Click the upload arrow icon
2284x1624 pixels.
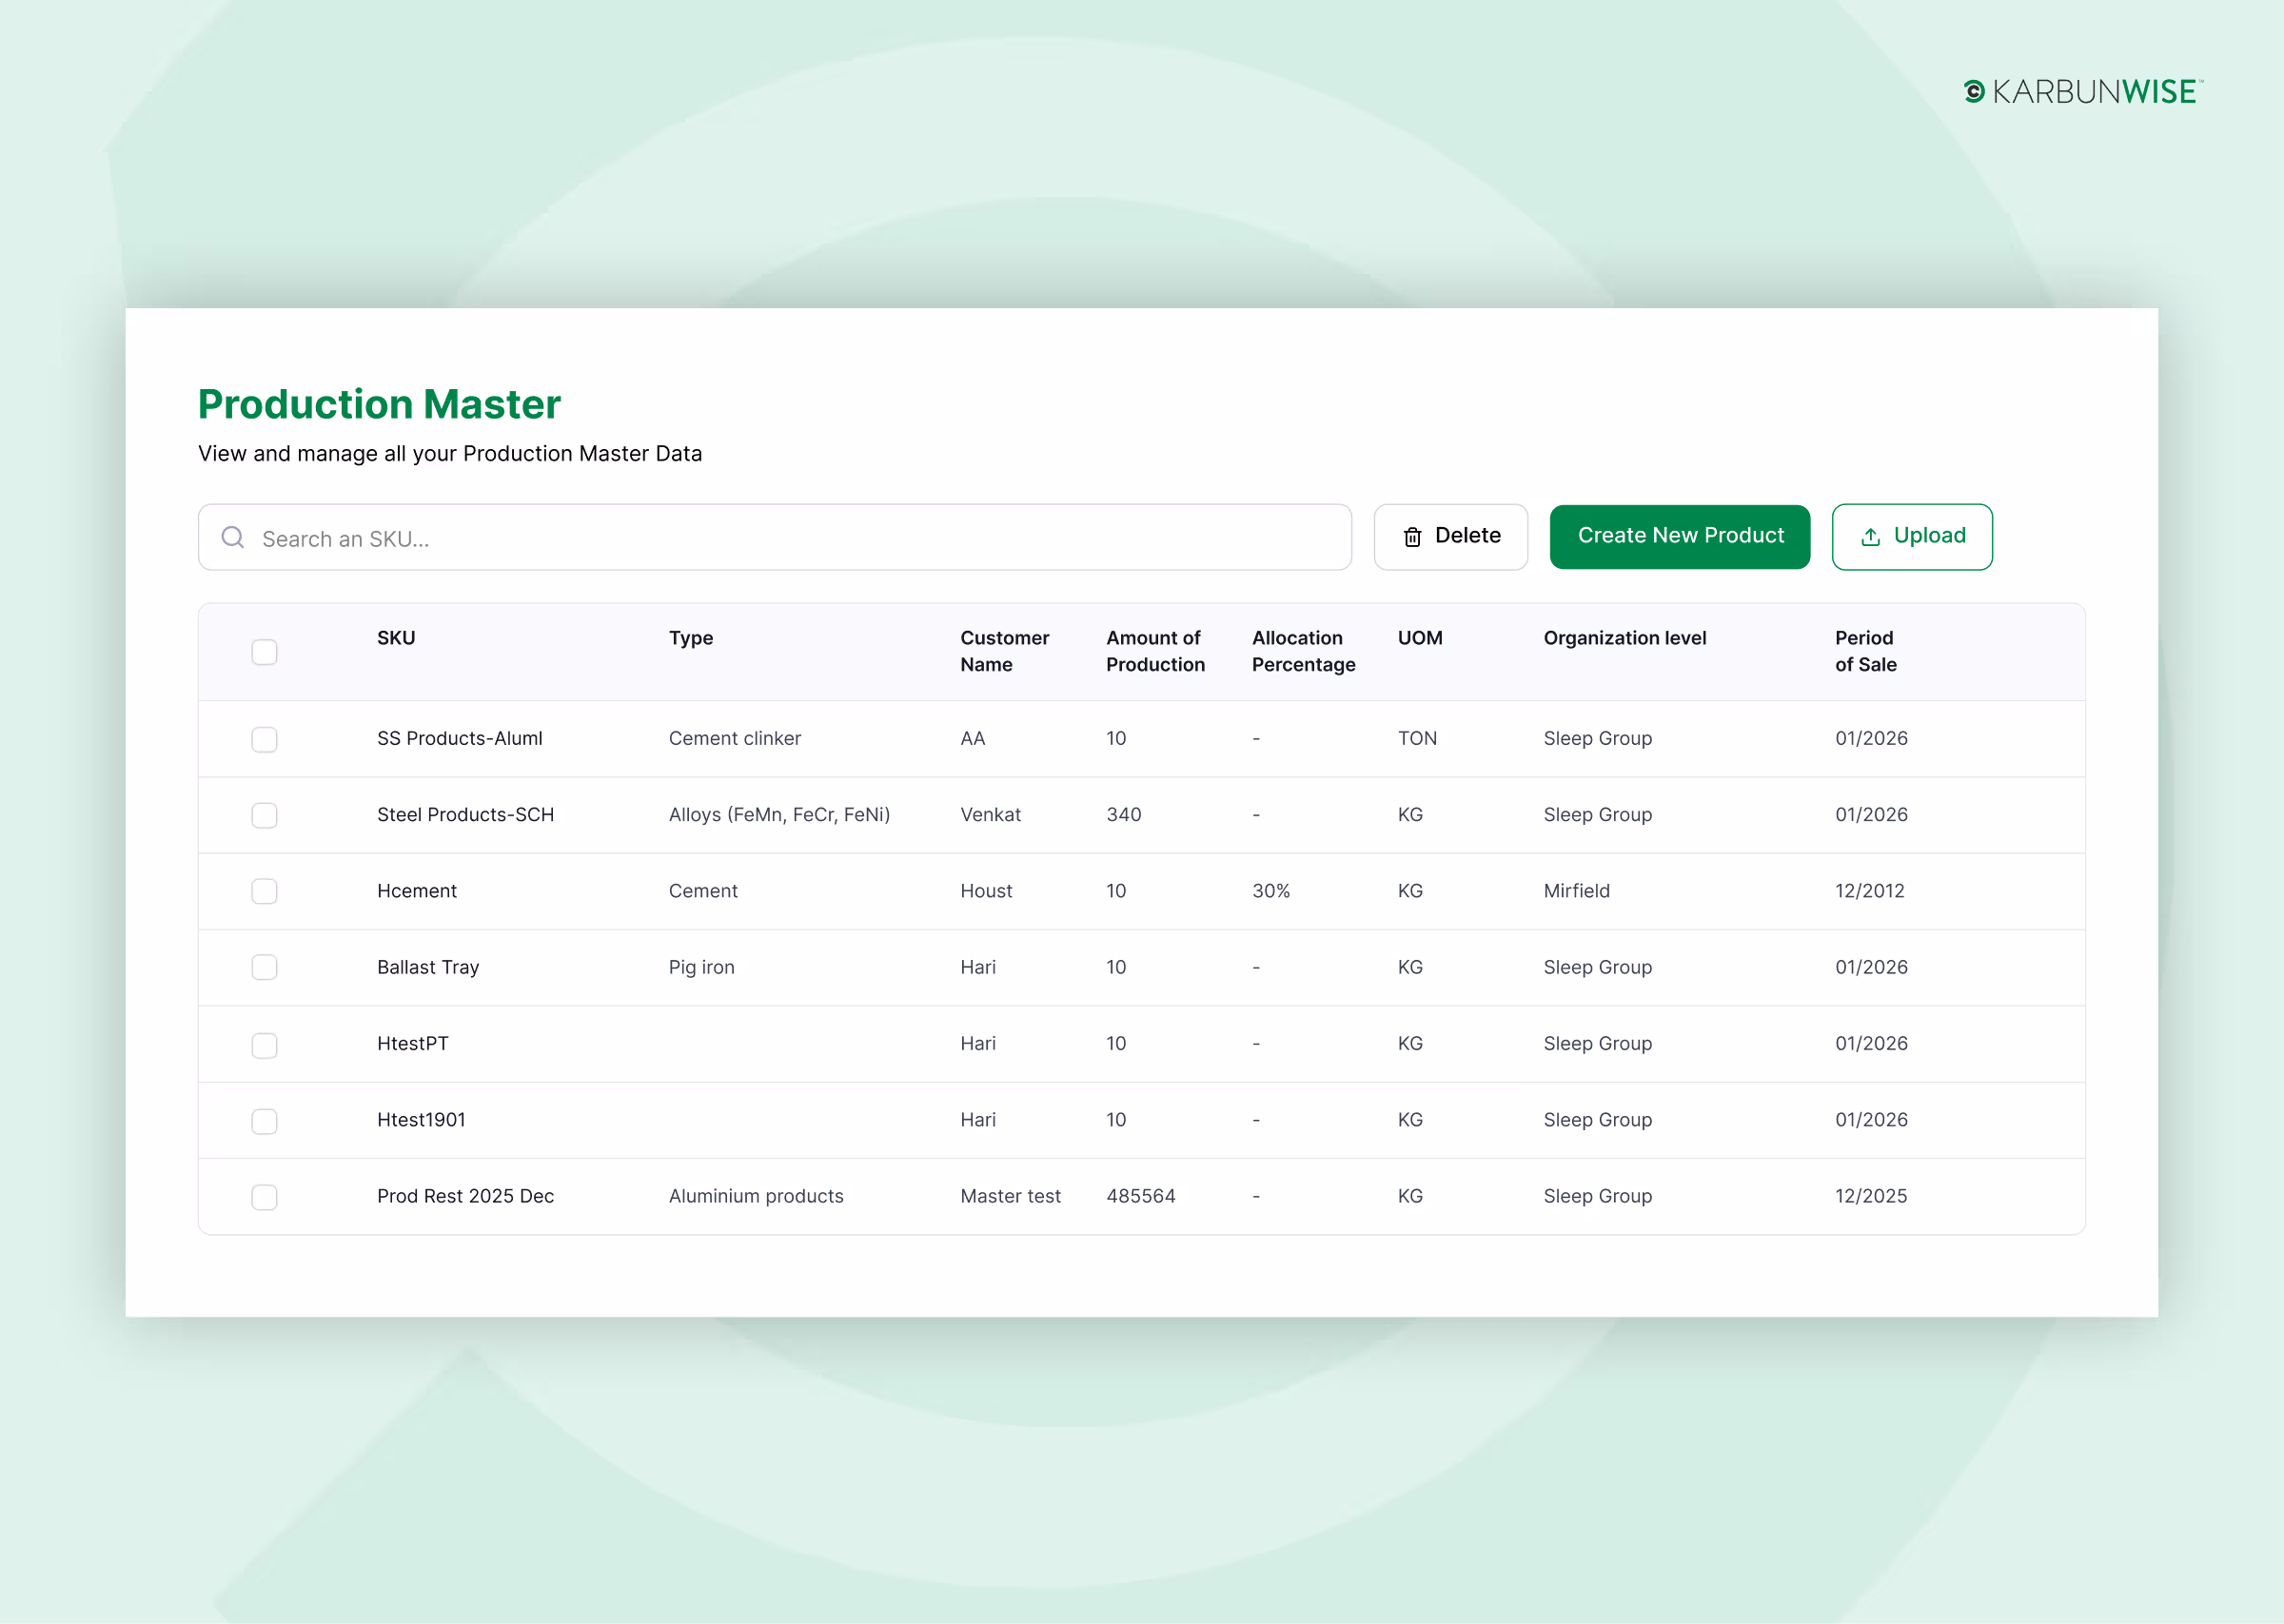[1870, 537]
